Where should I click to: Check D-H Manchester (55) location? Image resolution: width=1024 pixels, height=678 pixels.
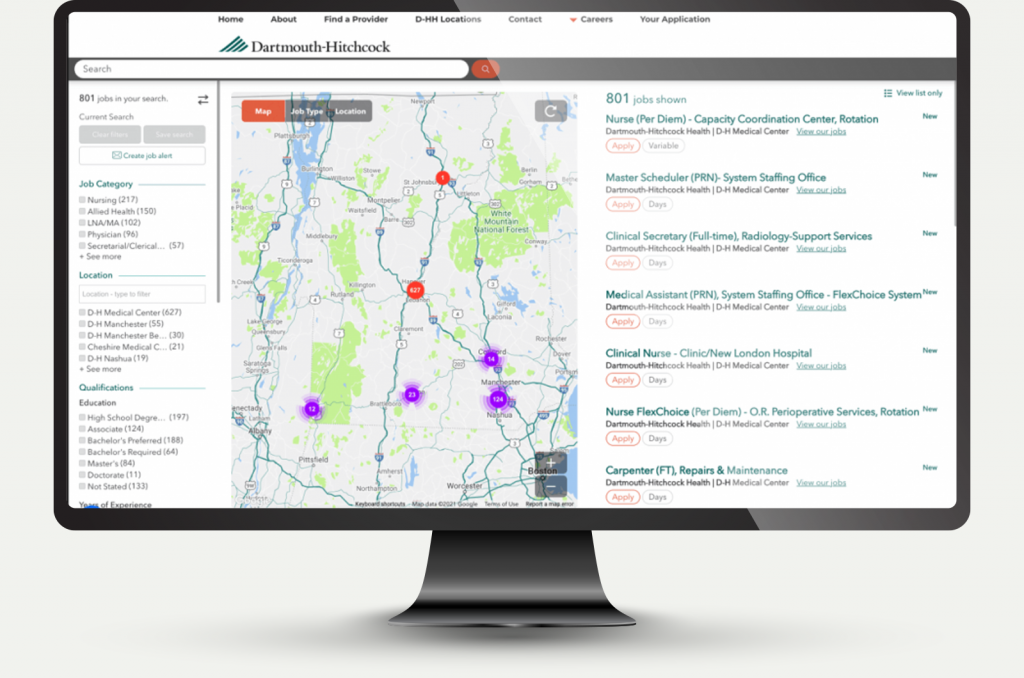click(82, 324)
